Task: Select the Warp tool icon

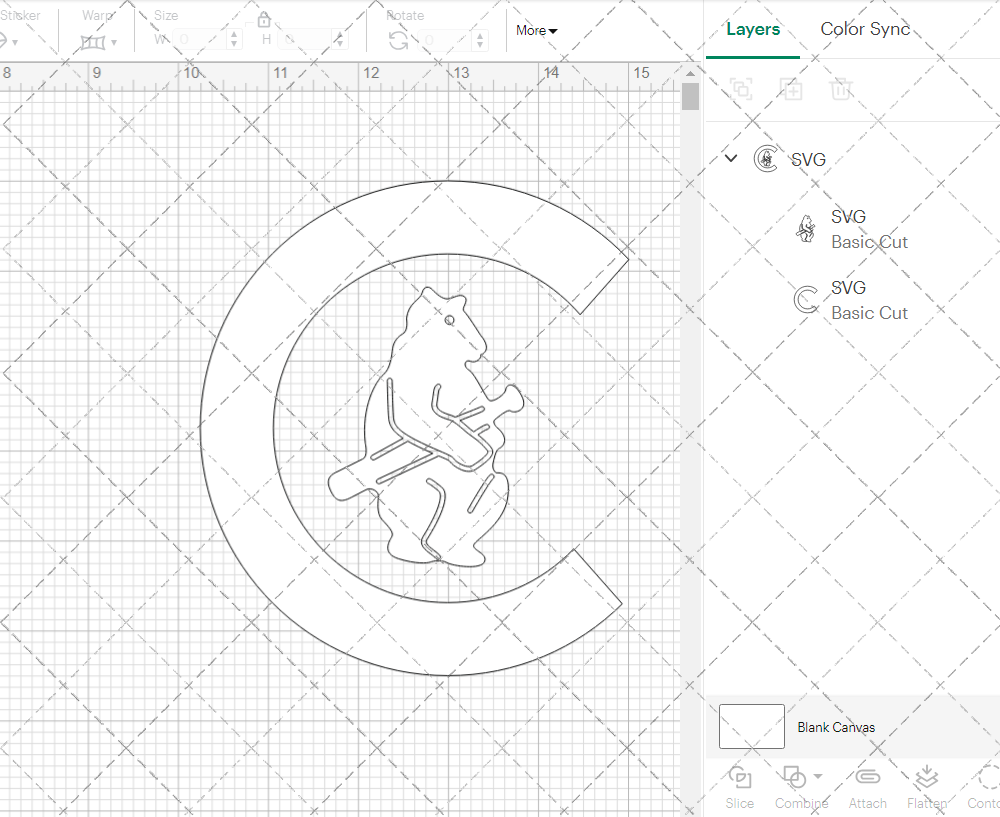Action: 91,41
